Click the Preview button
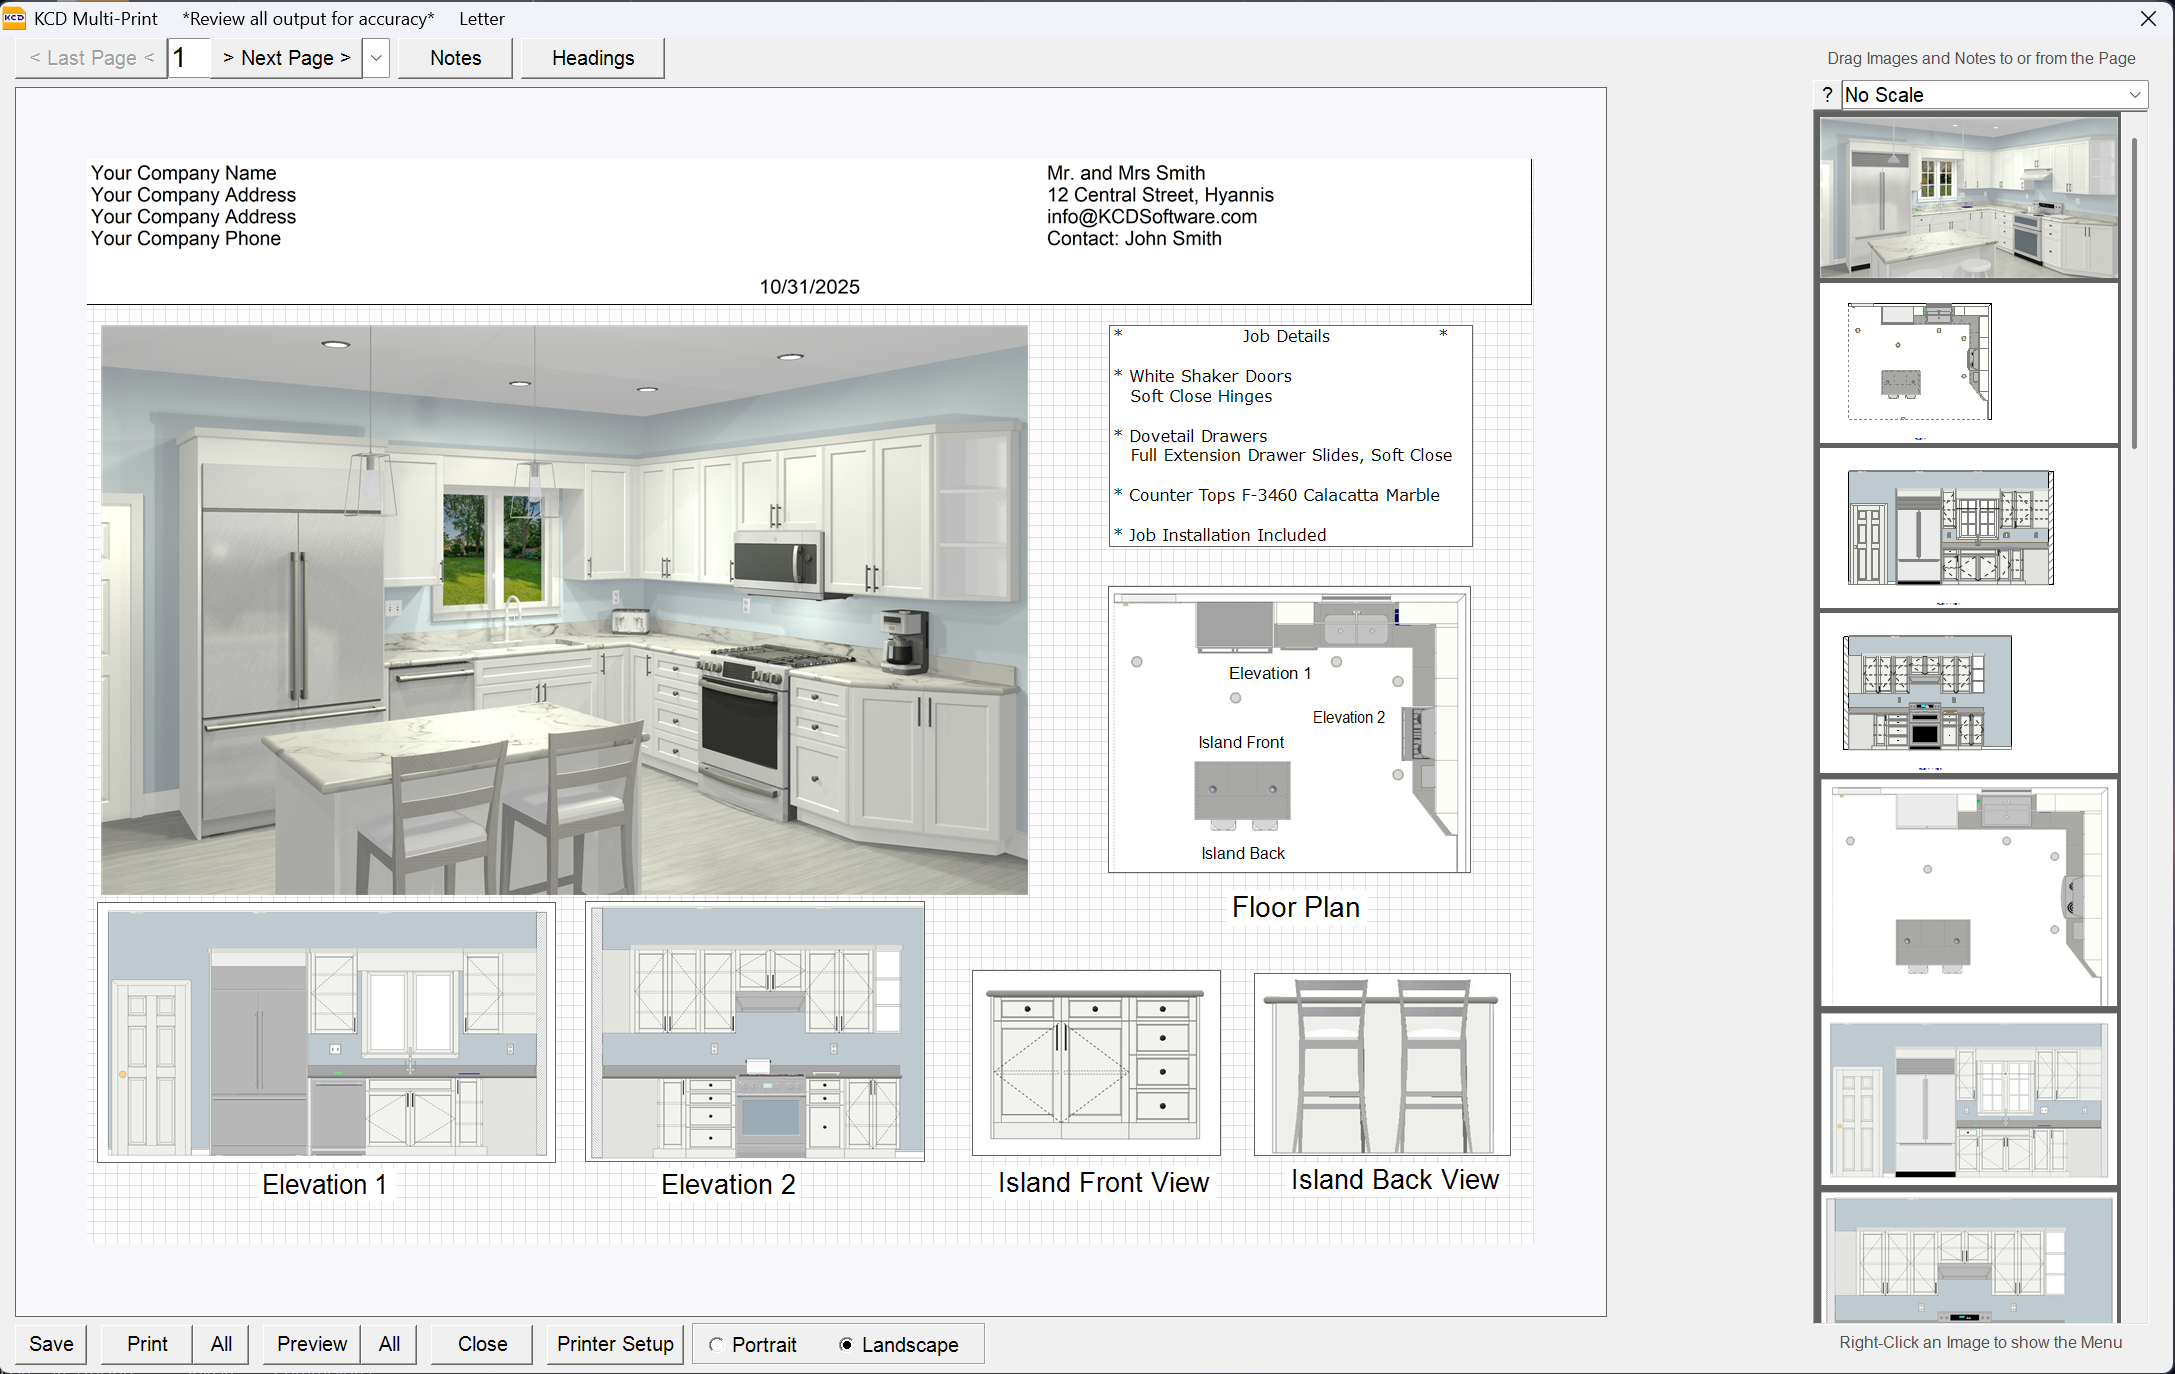2175x1374 pixels. click(x=312, y=1344)
